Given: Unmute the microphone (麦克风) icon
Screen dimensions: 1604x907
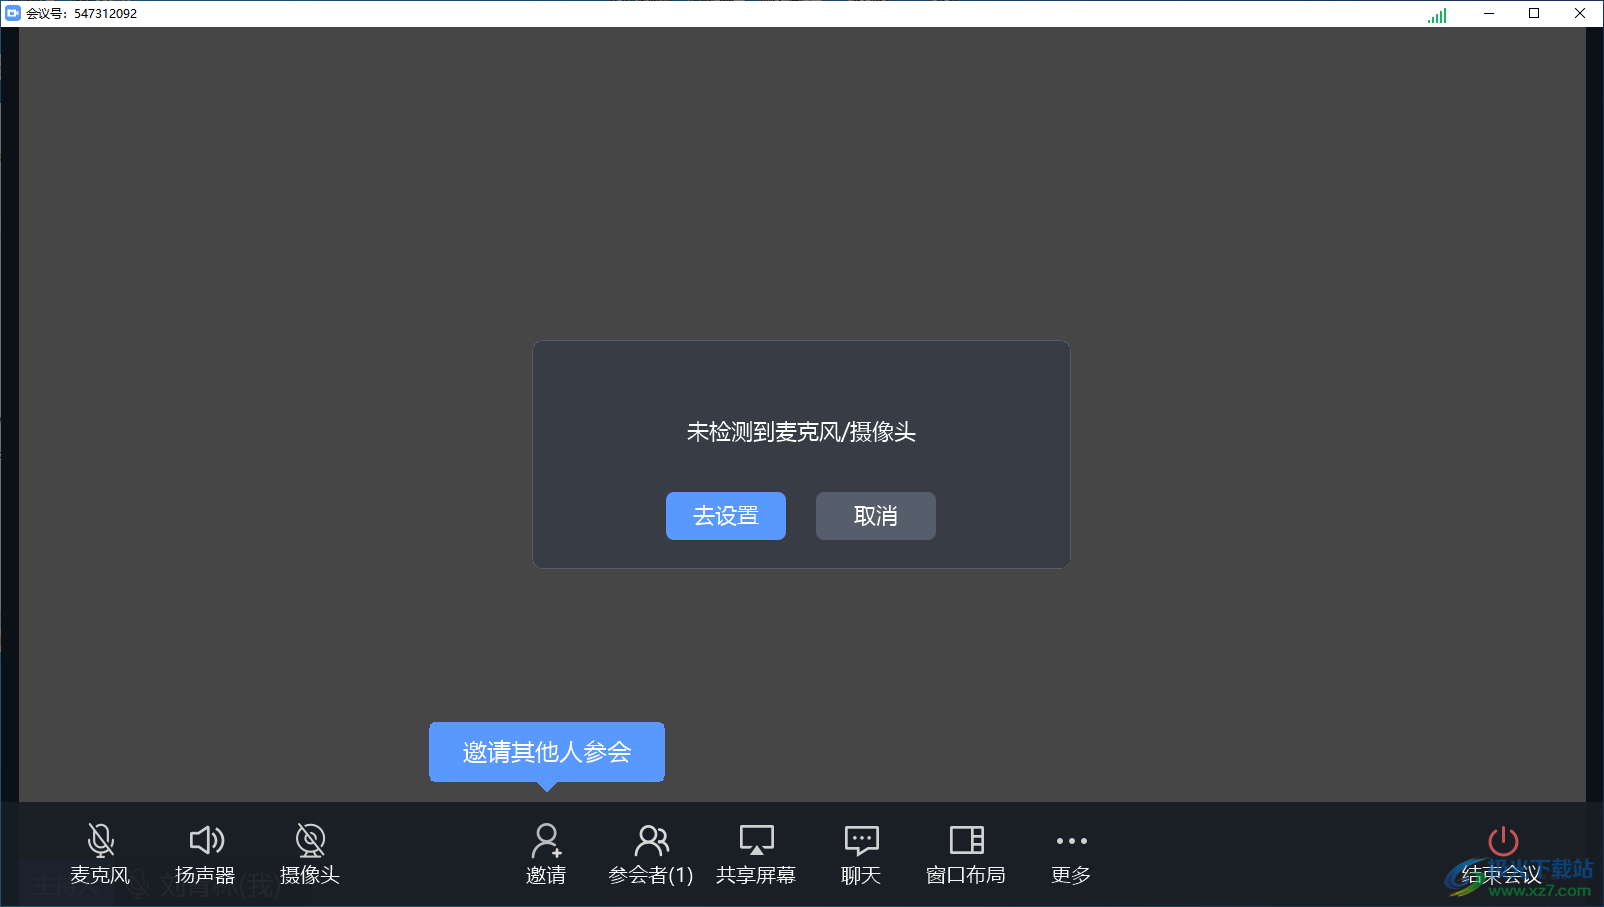Looking at the screenshot, I should [x=100, y=840].
